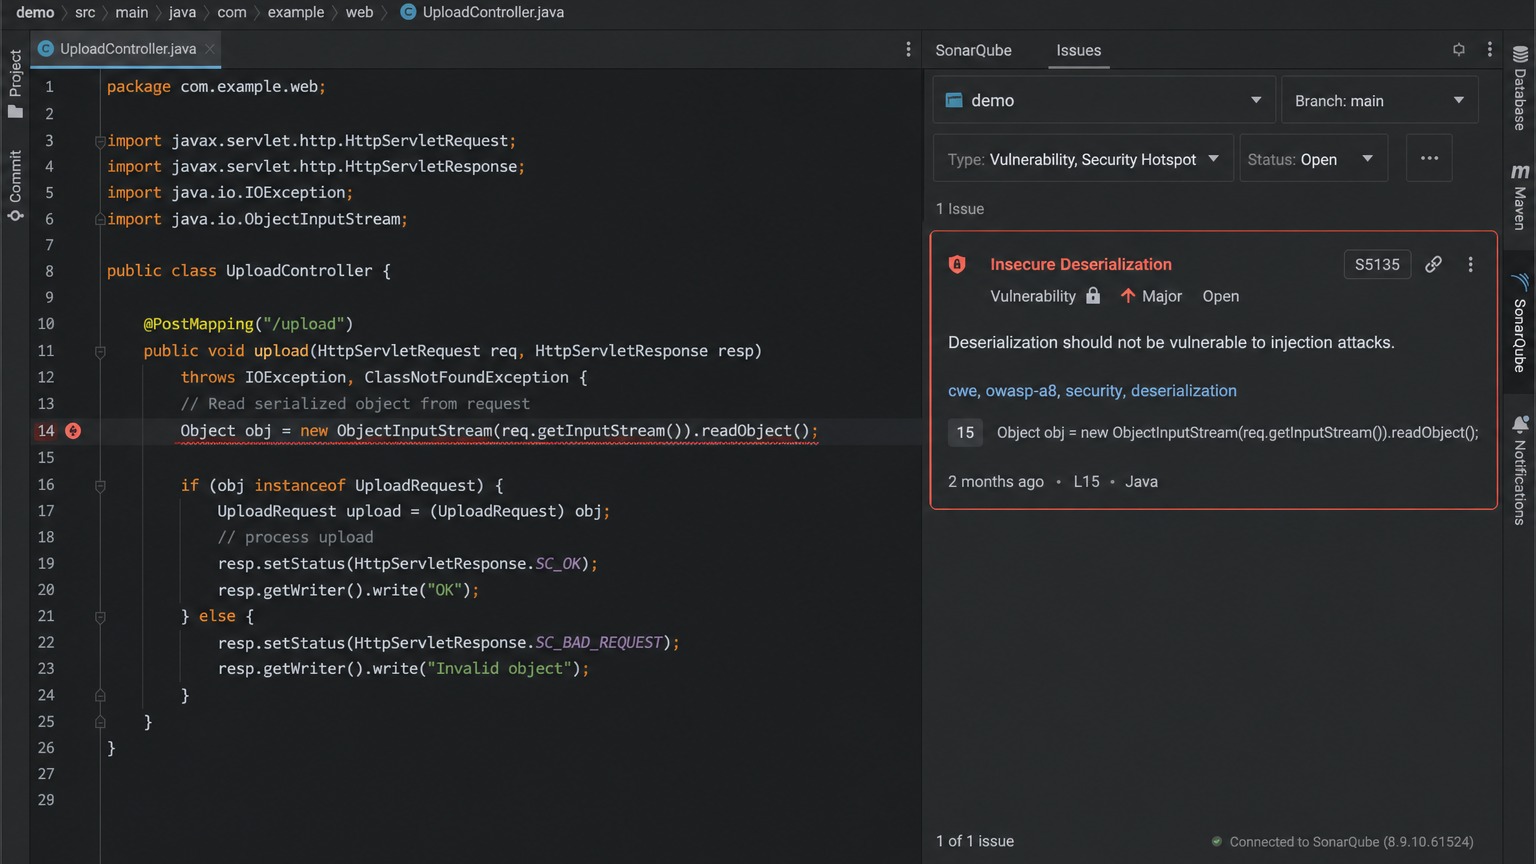Open the Commit tool window
The width and height of the screenshot is (1536, 864).
click(15, 186)
